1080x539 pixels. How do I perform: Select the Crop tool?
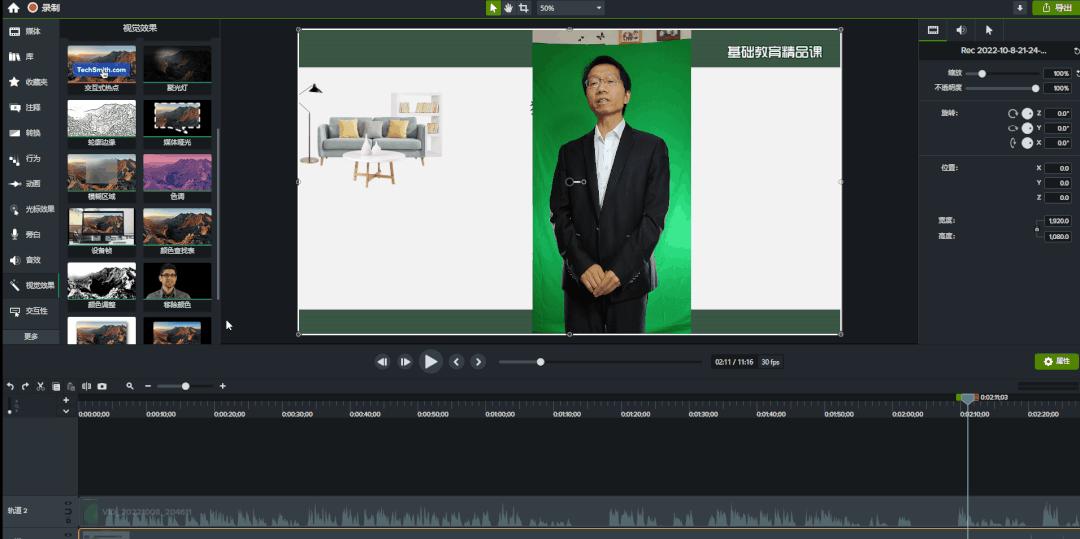pyautogui.click(x=523, y=8)
